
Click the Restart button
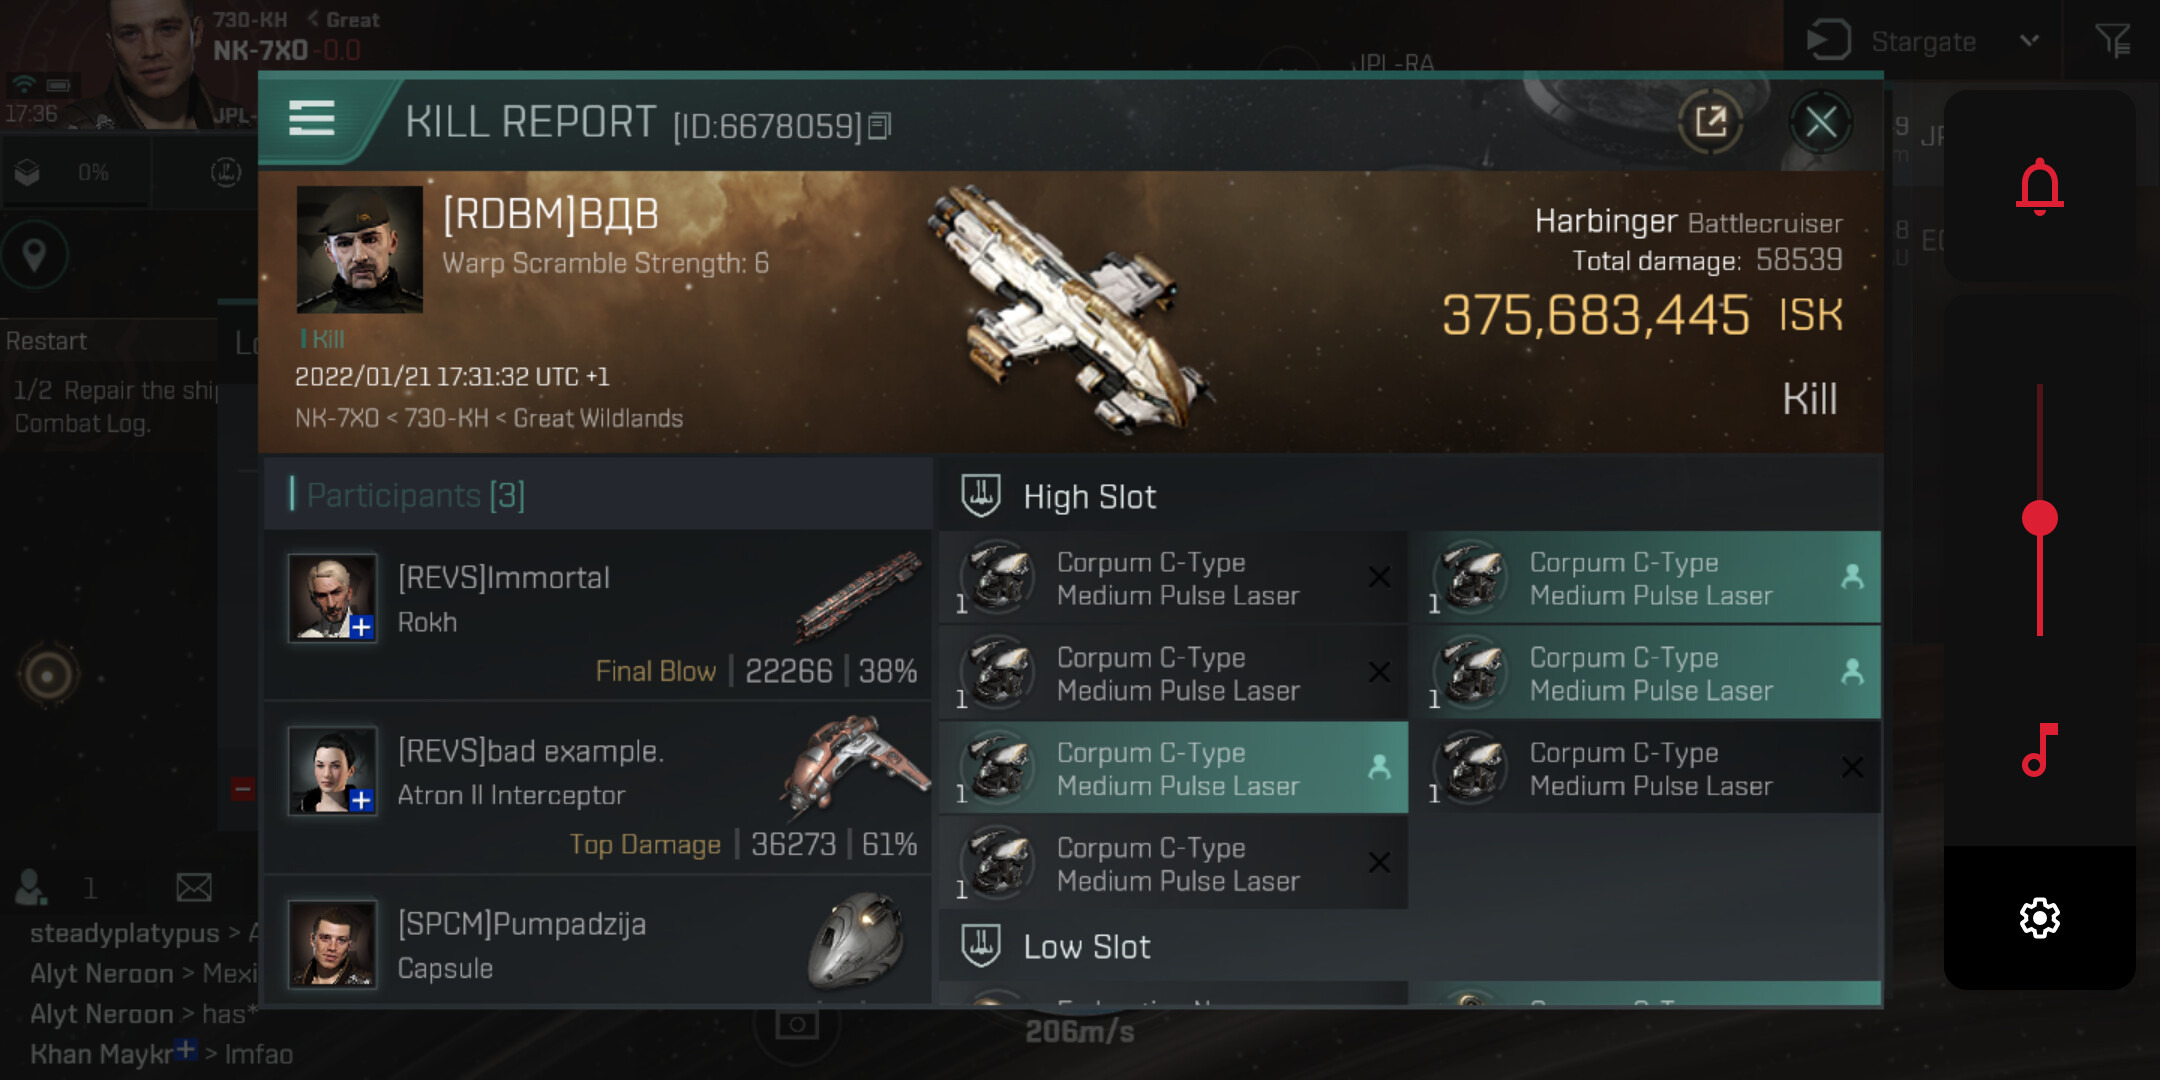(x=46, y=341)
